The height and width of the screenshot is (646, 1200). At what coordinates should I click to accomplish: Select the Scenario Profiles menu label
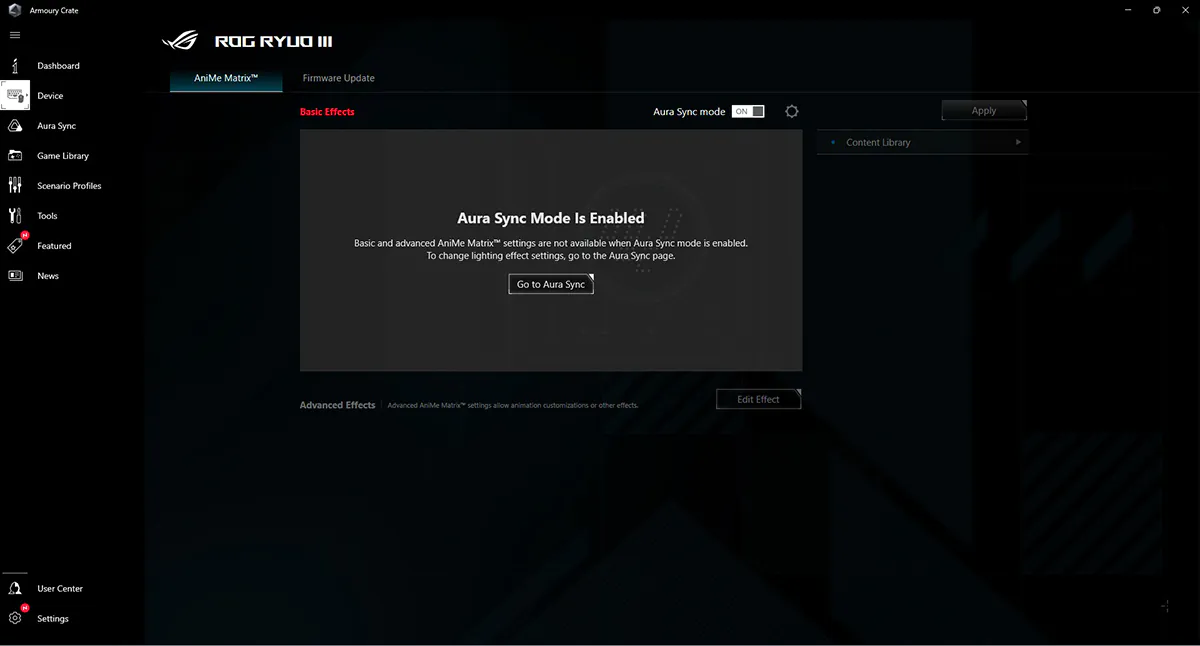tap(69, 186)
